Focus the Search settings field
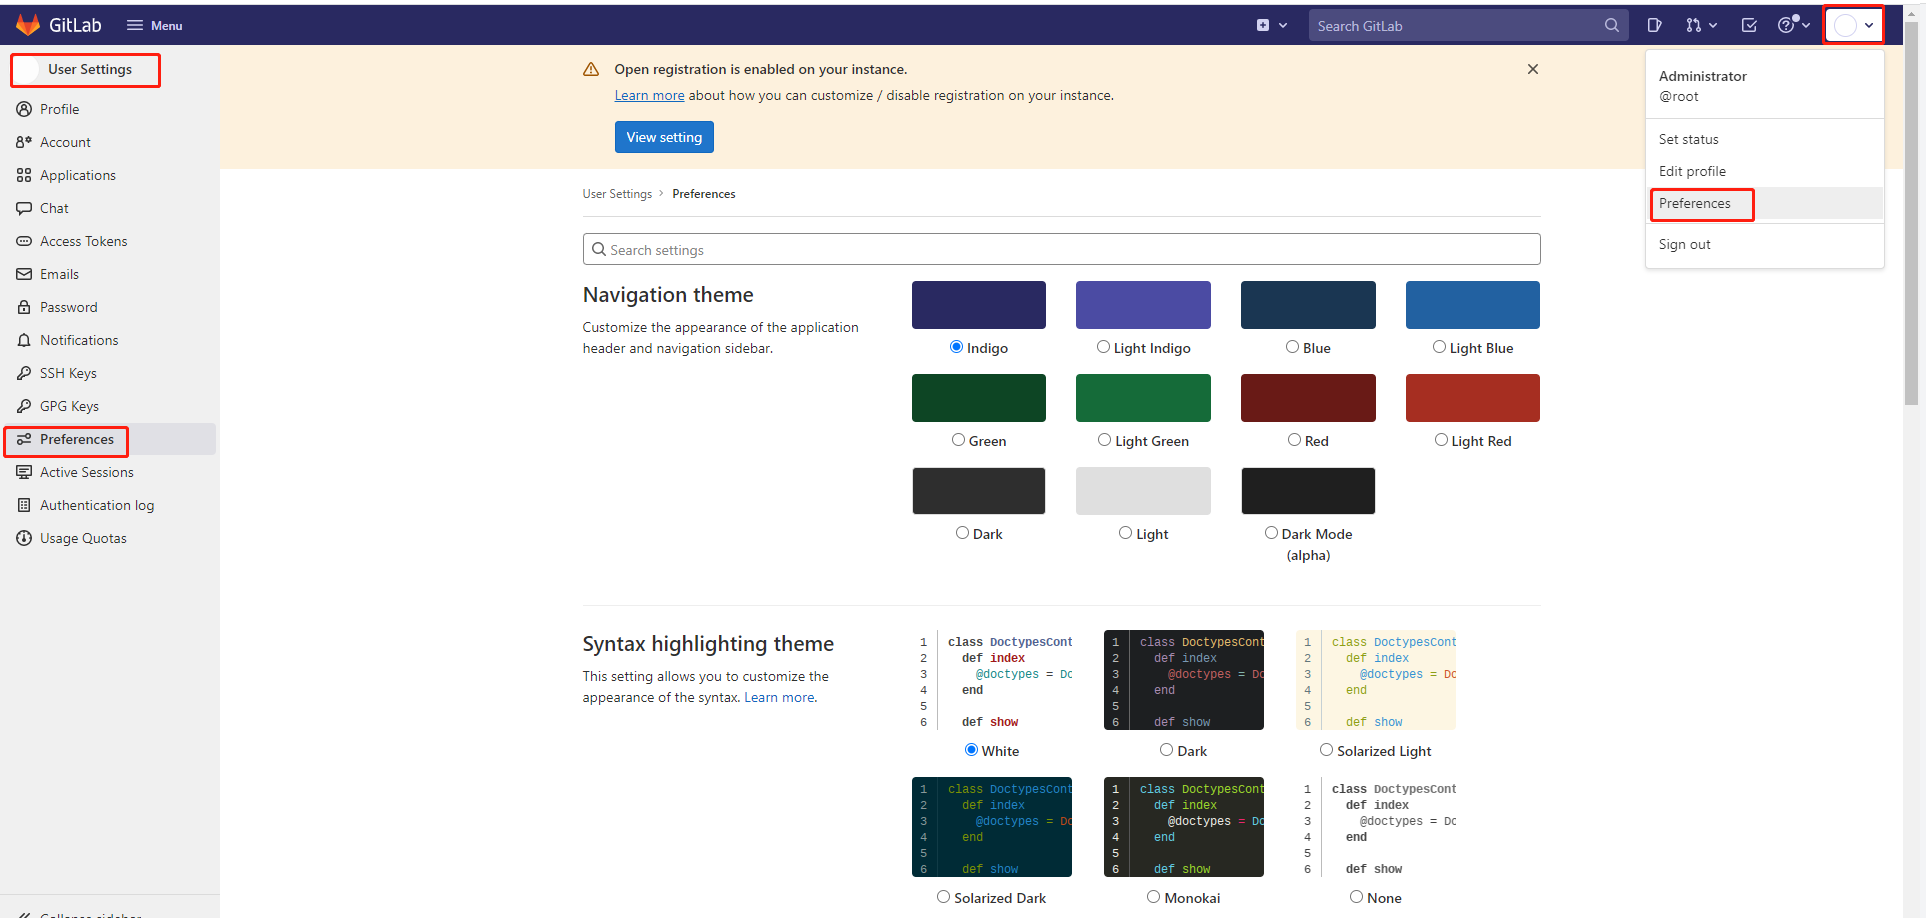 click(x=1061, y=249)
